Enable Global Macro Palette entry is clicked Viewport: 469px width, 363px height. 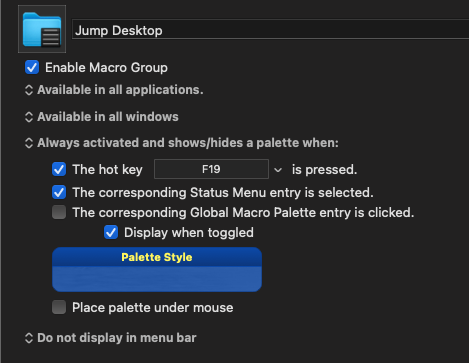pos(59,212)
